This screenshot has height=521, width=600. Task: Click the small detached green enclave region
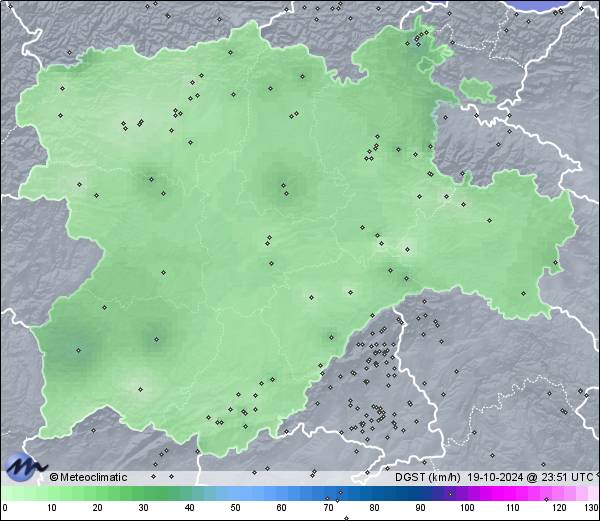(x=478, y=89)
